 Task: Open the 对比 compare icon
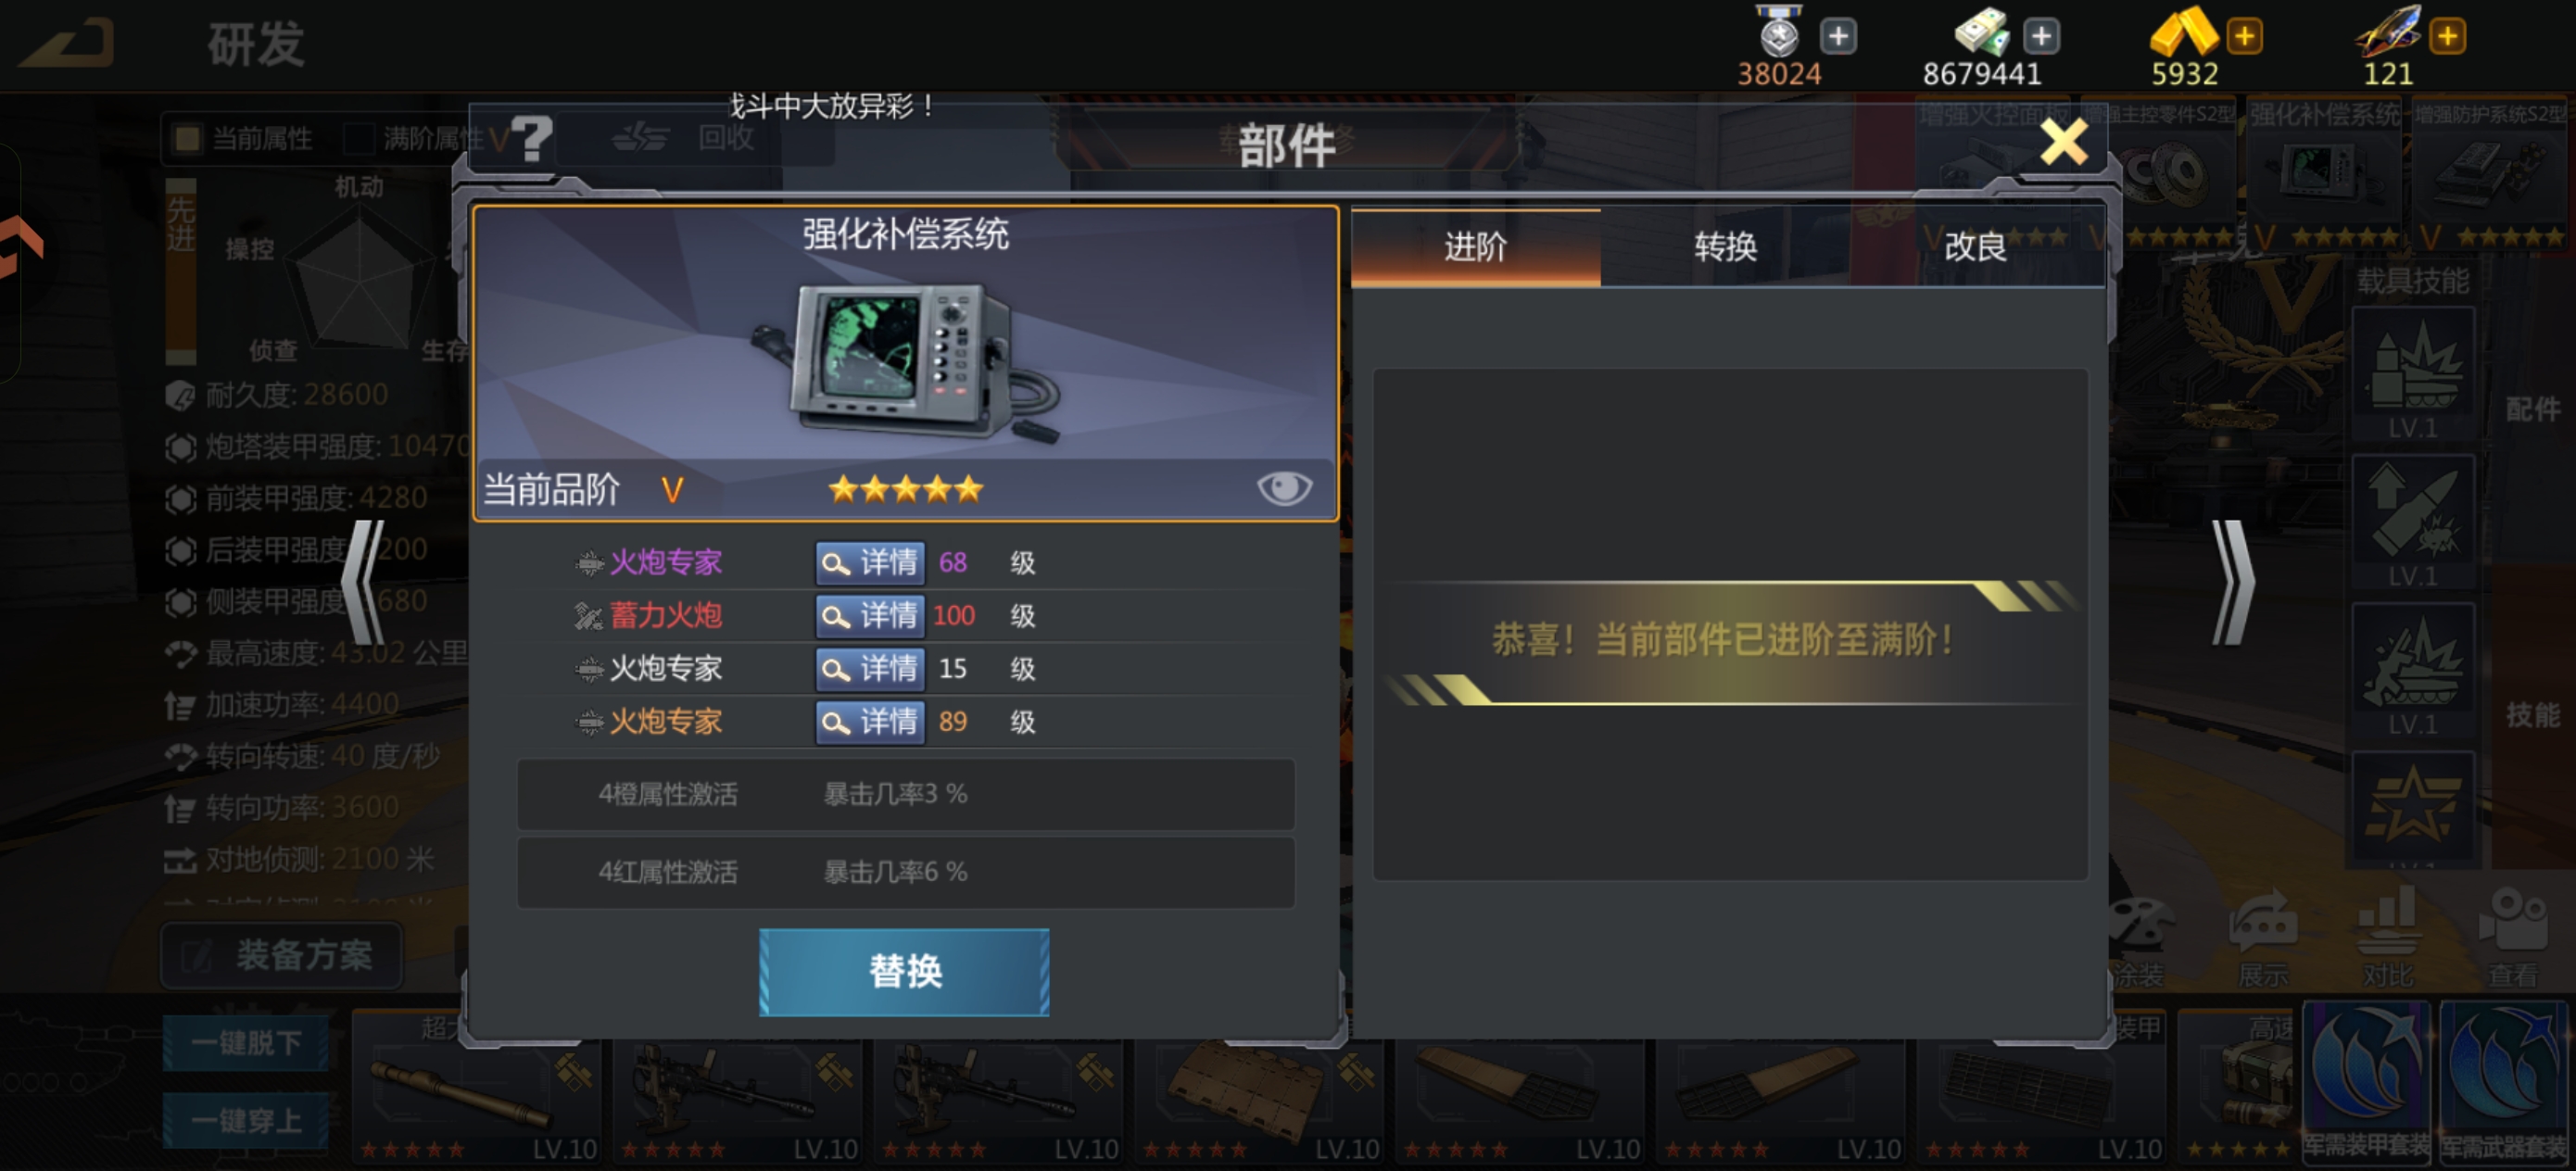(2388, 938)
